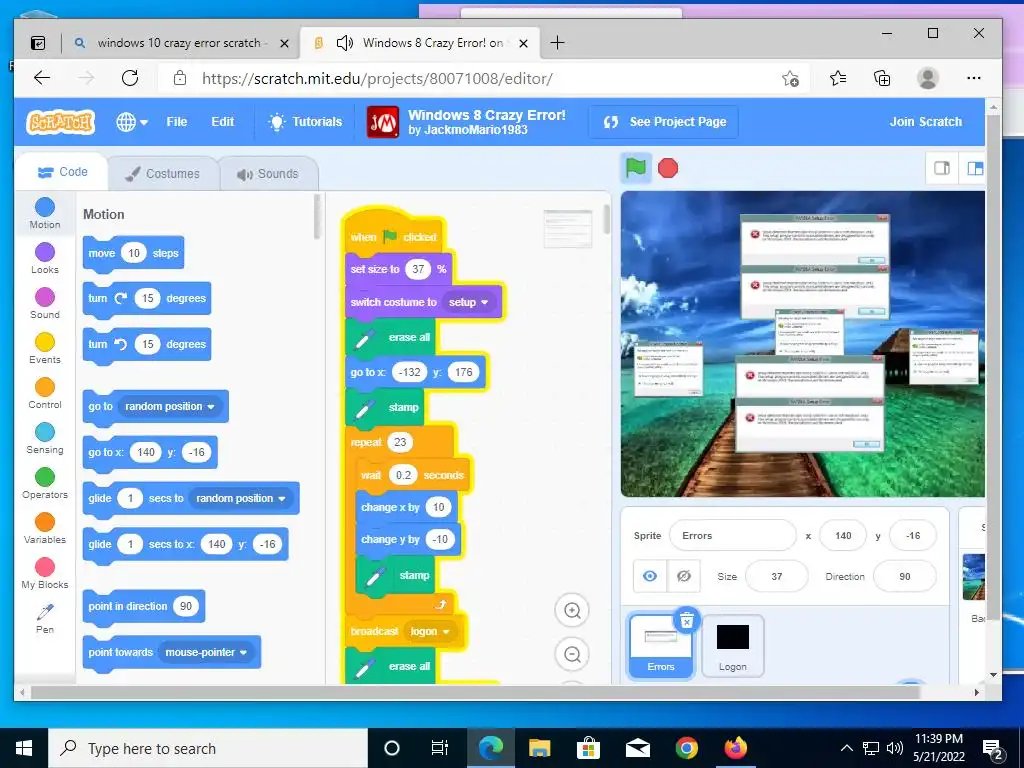Click the repeat count value 23
Viewport: 1024px width, 768px height.
click(400, 442)
